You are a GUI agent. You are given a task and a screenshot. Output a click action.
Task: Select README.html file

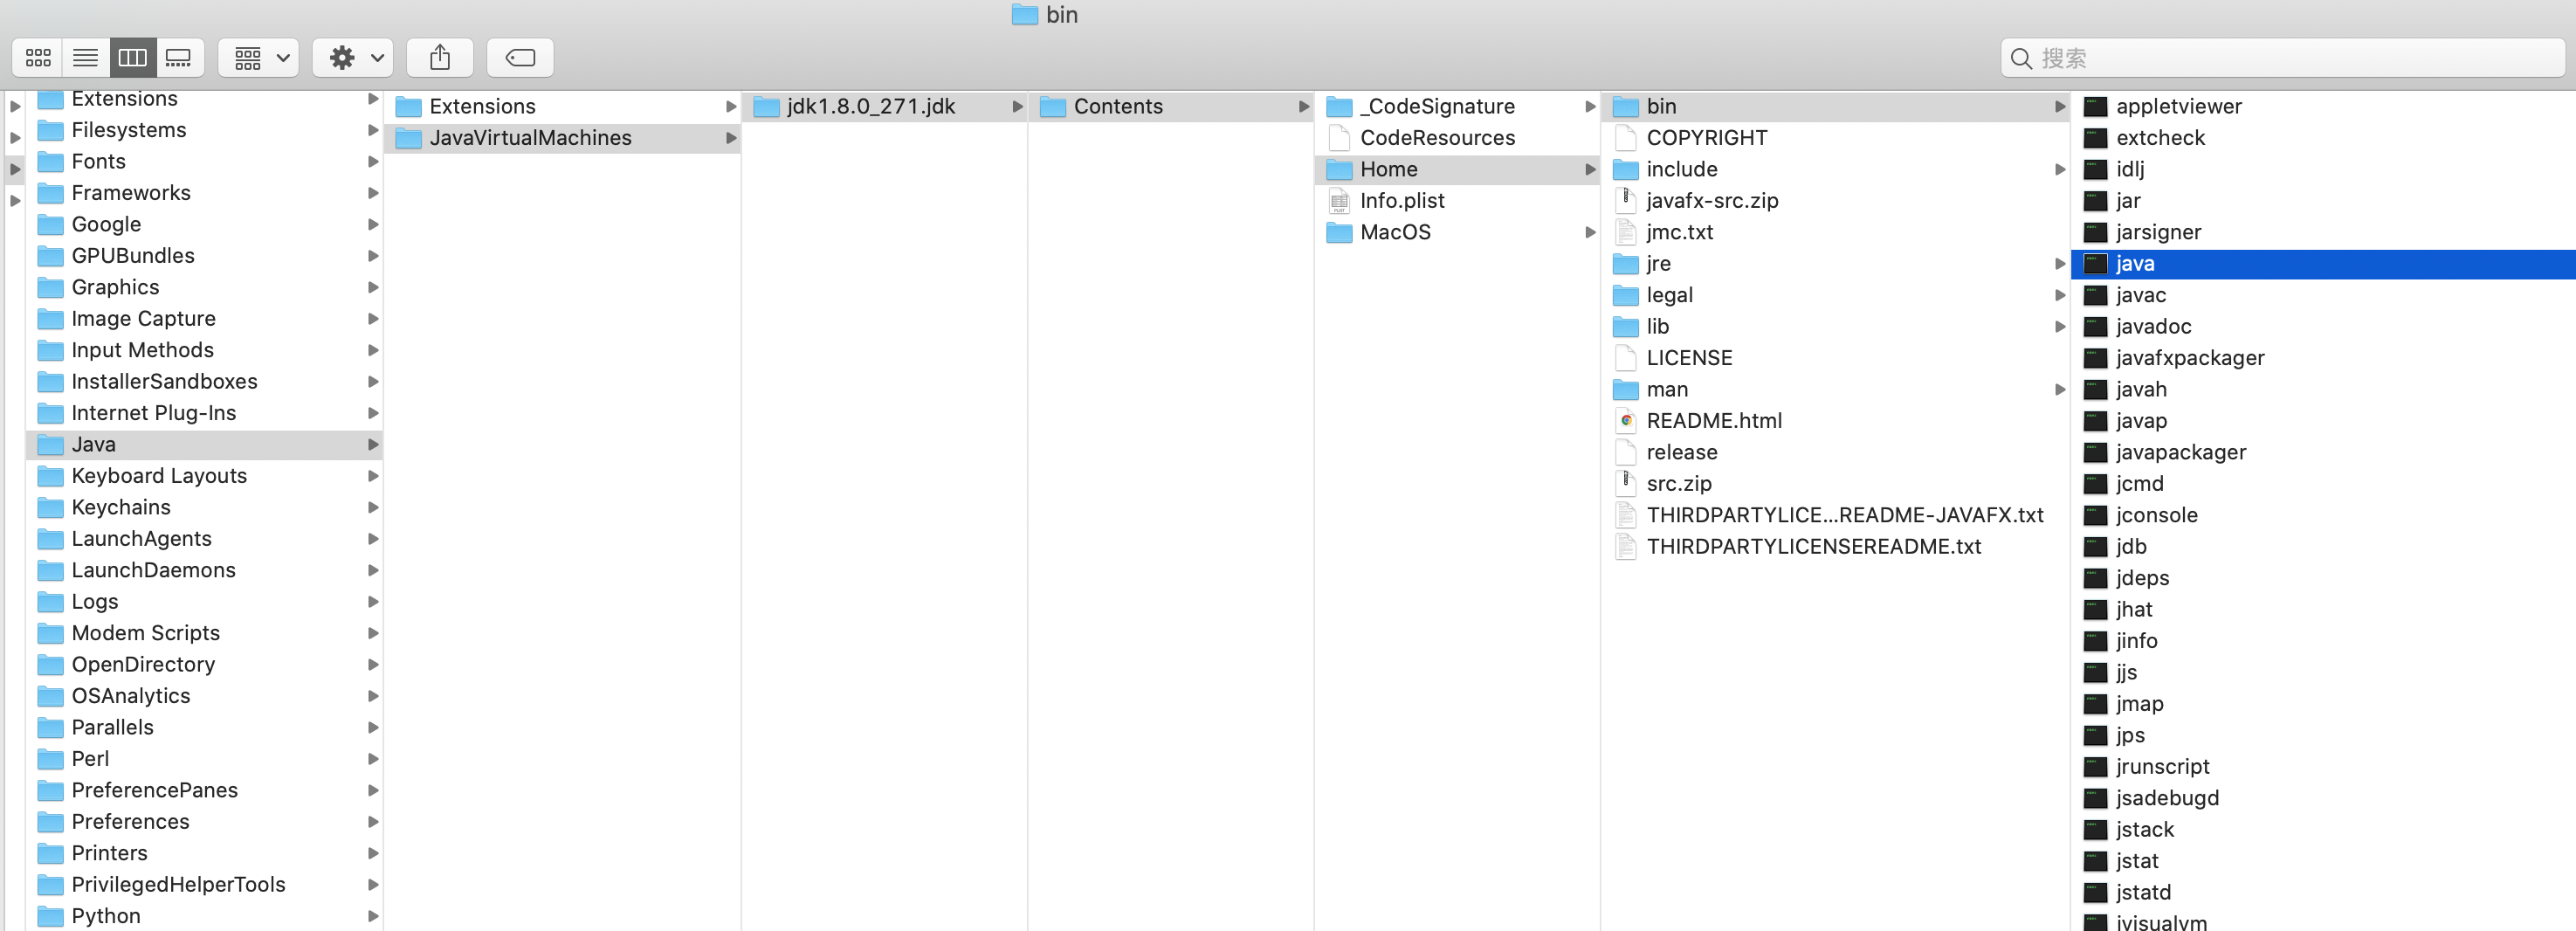click(x=1713, y=421)
